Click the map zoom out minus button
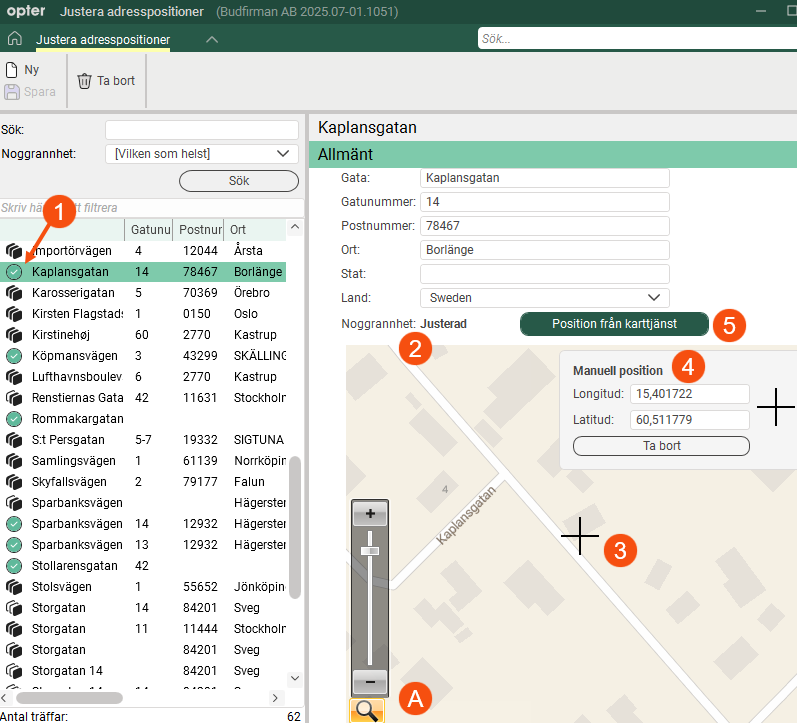The image size is (797, 723). [370, 682]
